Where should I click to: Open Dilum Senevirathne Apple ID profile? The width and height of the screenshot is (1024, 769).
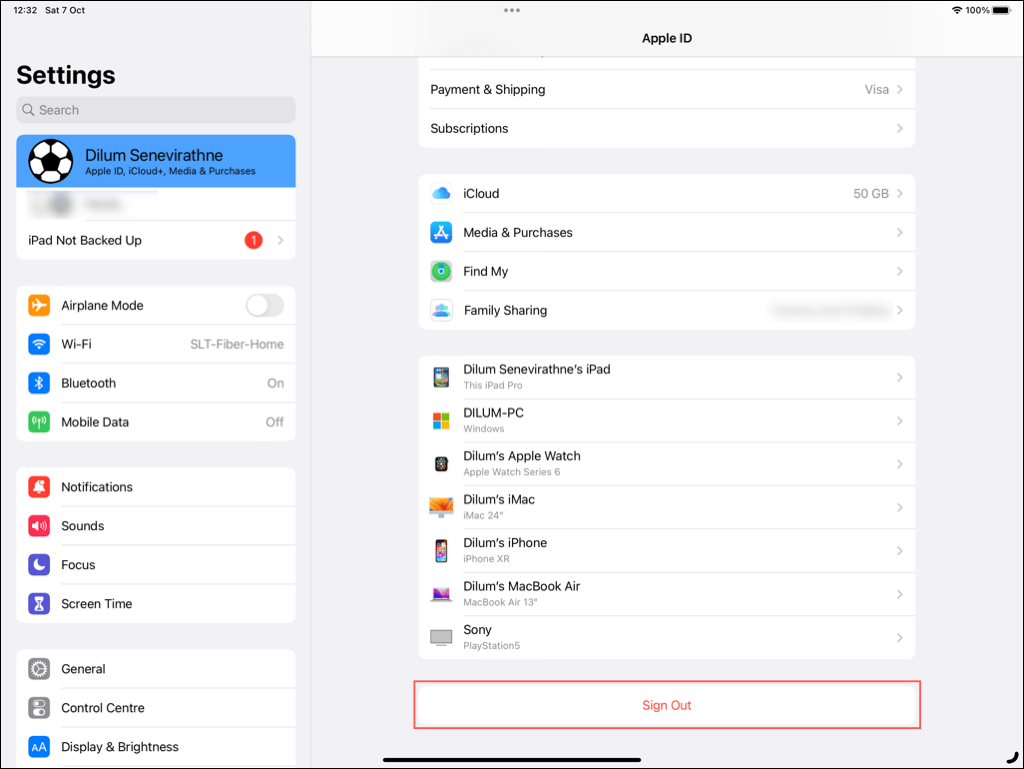tap(156, 161)
